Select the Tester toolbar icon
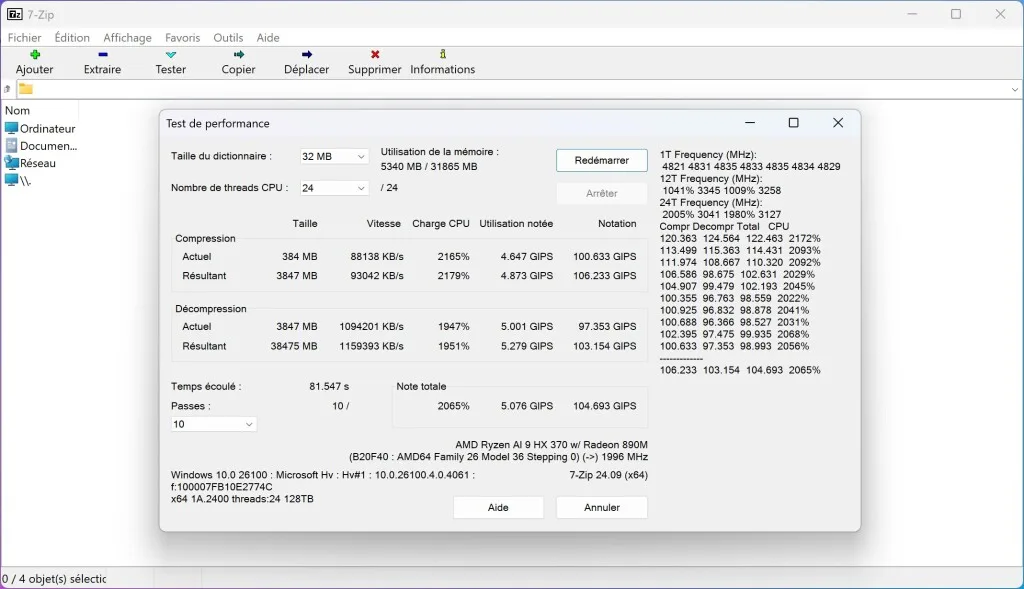This screenshot has width=1024, height=589. 171,55
